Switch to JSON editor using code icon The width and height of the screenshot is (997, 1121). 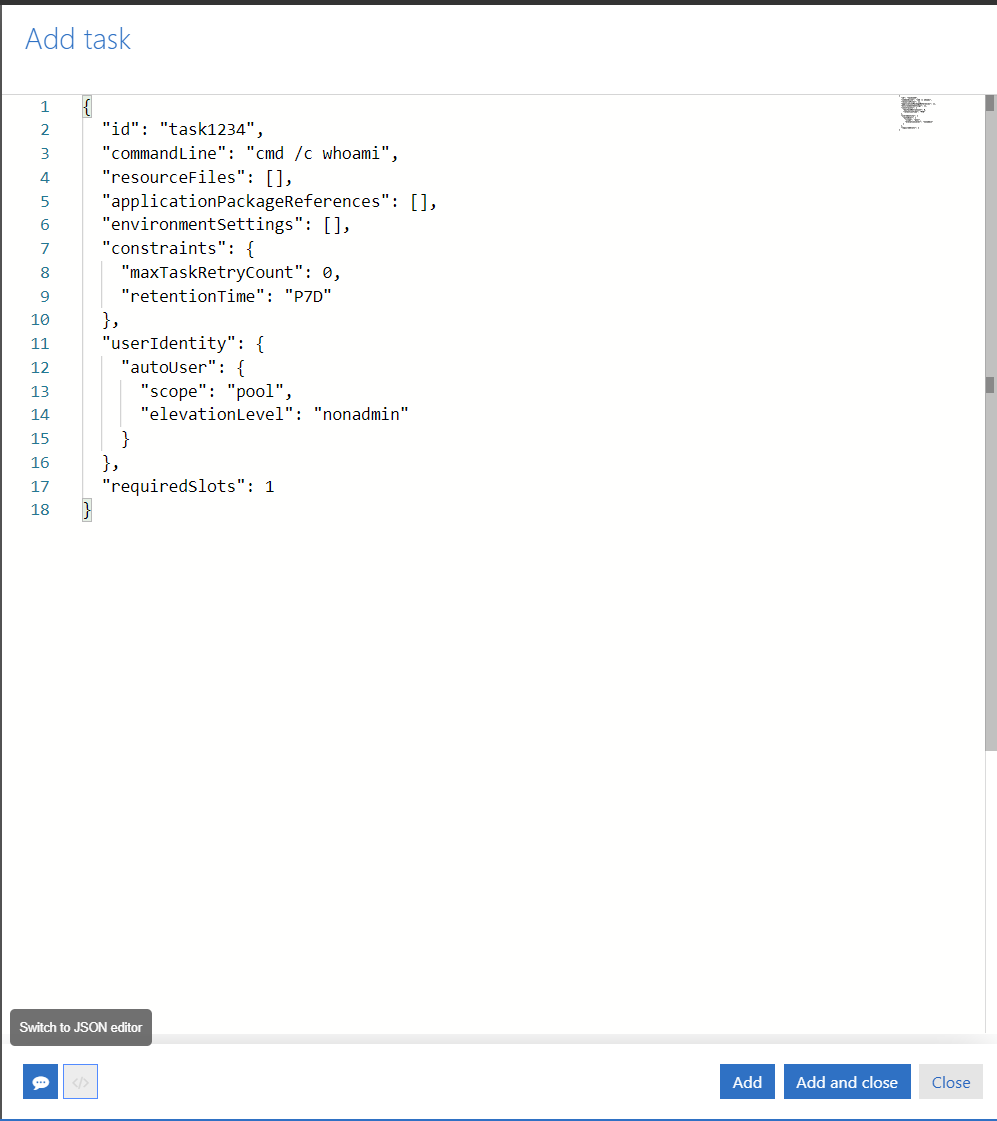[80, 1081]
